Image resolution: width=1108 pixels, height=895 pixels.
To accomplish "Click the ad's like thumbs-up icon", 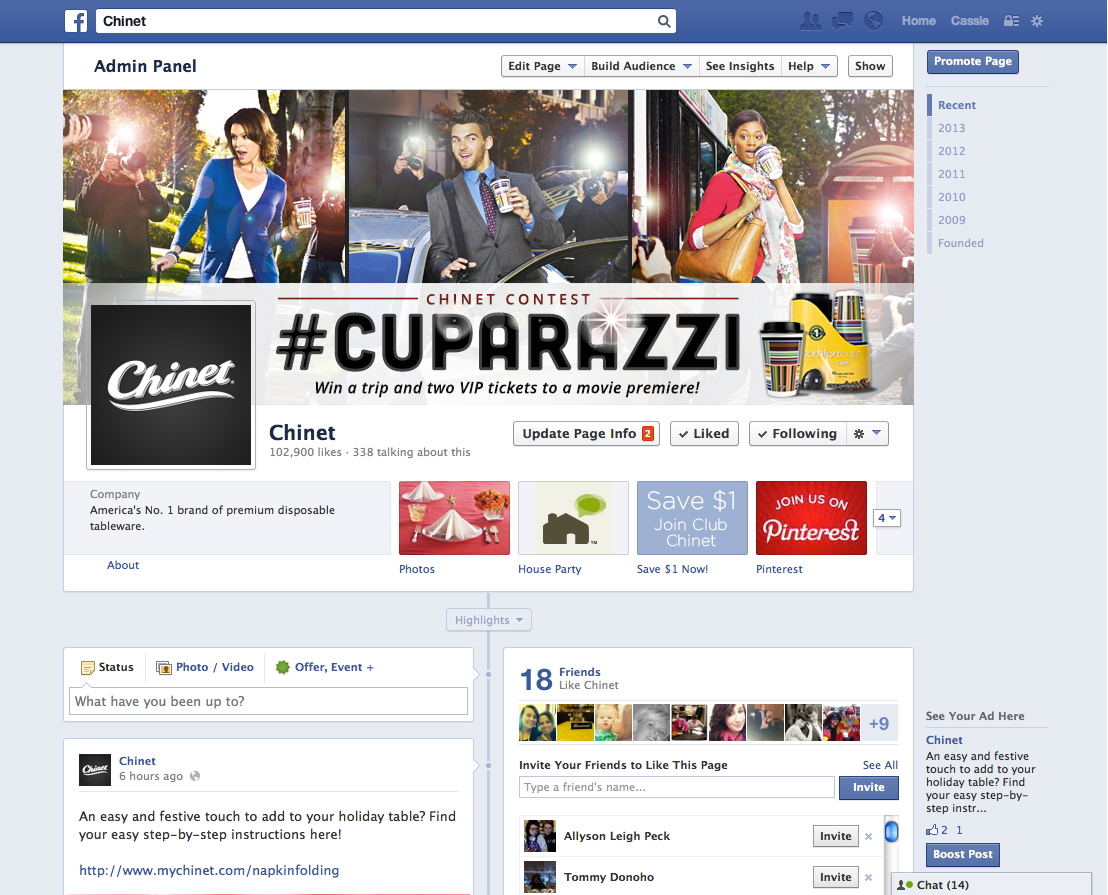I will tap(932, 830).
